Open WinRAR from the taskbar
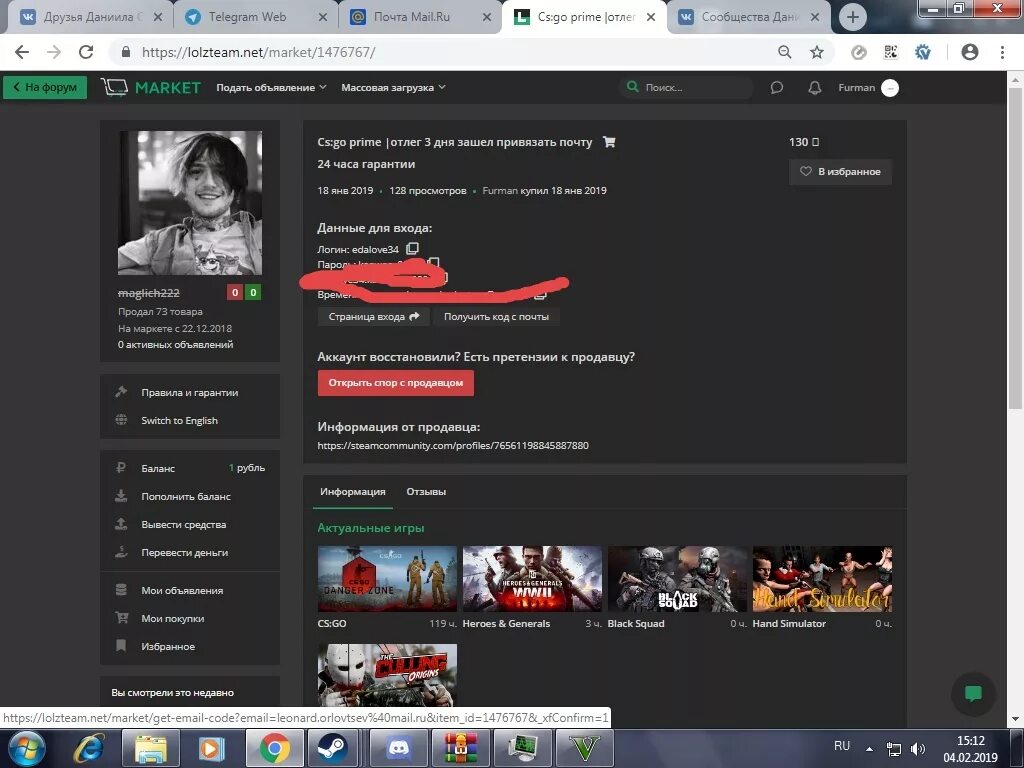Viewport: 1024px width, 768px height. pos(460,748)
